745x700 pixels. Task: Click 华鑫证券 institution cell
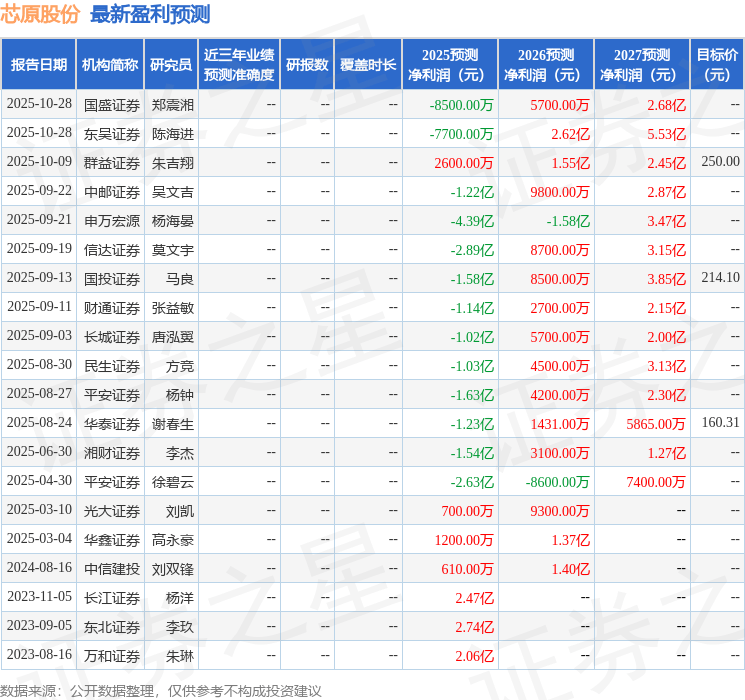tap(112, 540)
